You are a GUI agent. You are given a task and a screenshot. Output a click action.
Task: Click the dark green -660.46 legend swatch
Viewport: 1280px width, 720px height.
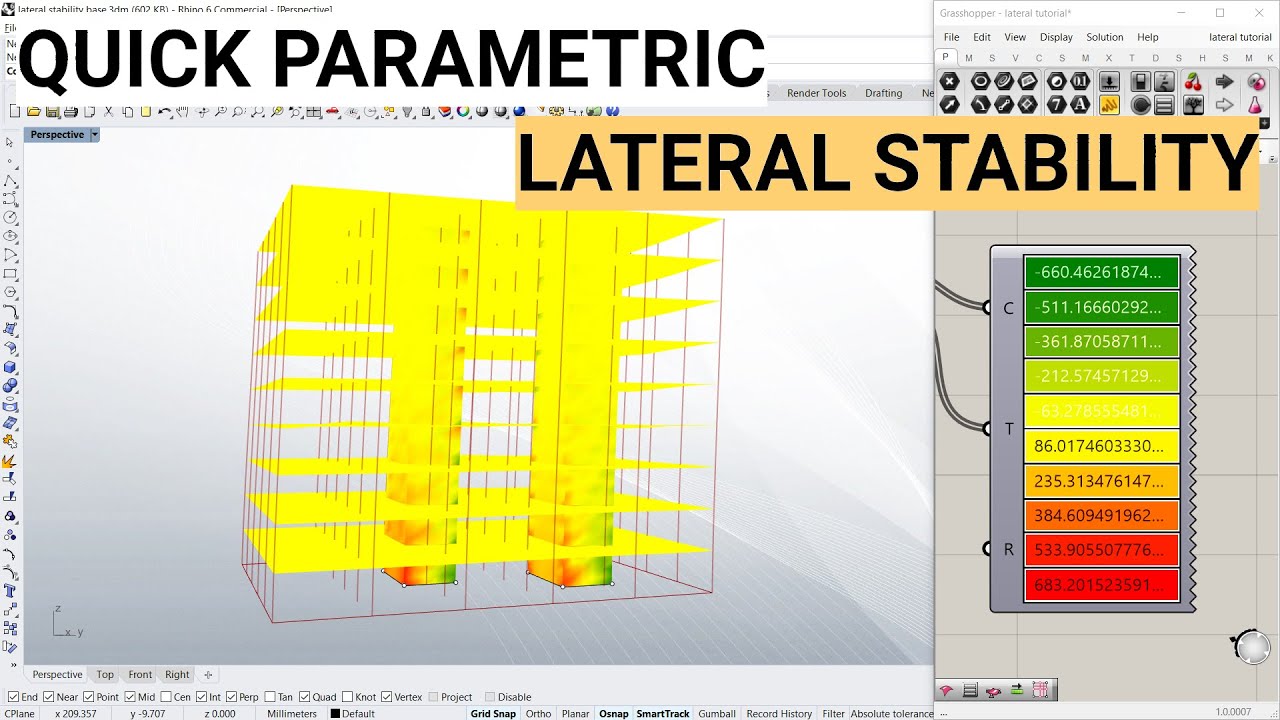(x=1102, y=272)
